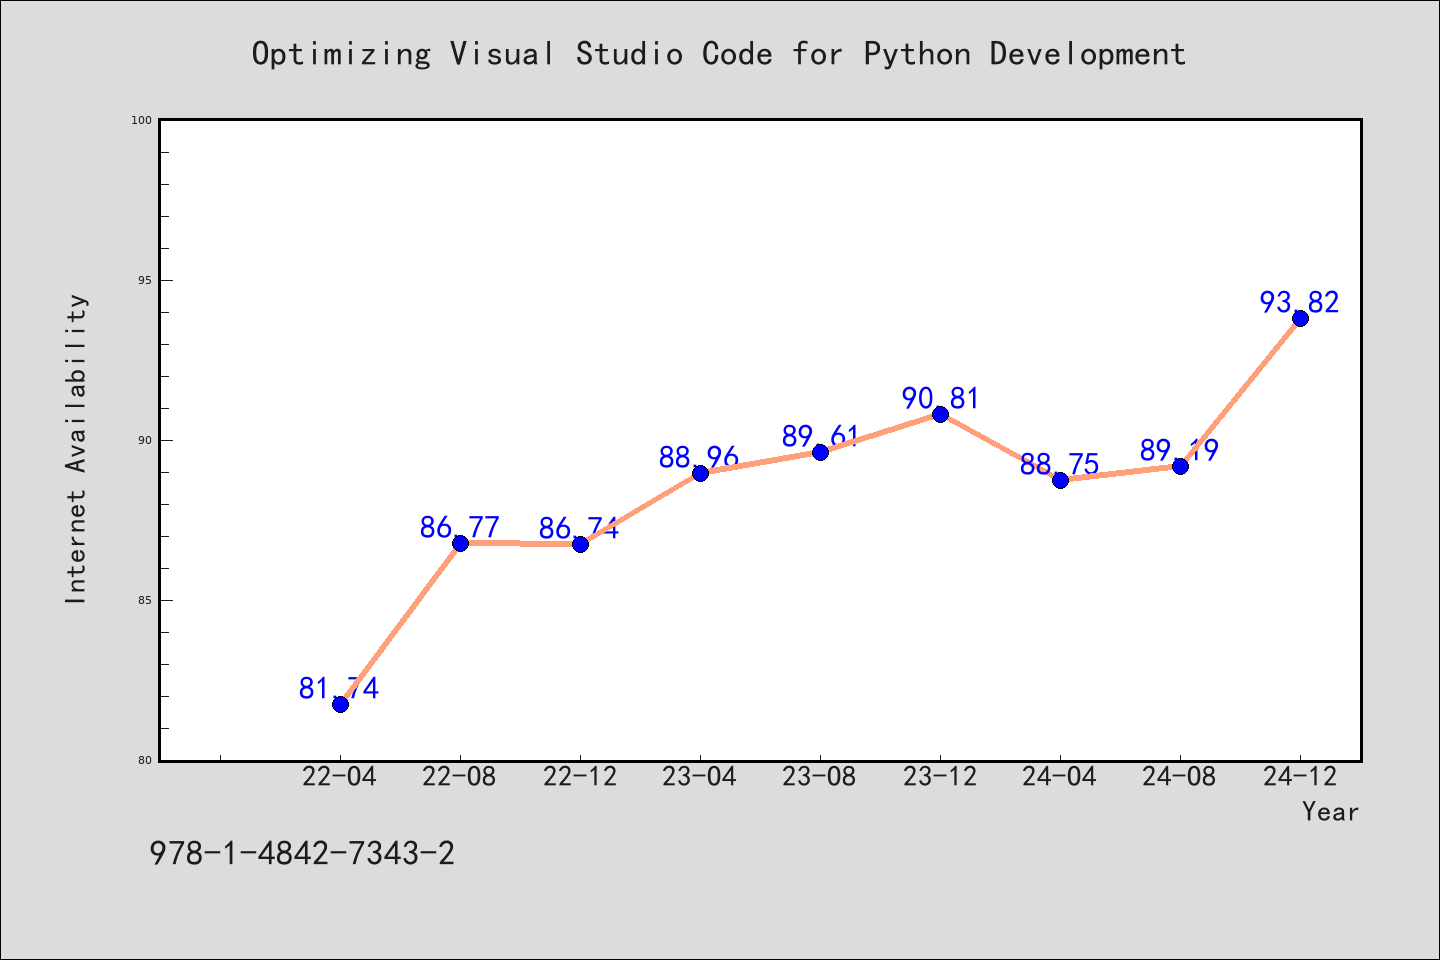Select the data point labeled 89.19
The height and width of the screenshot is (960, 1440).
[1180, 466]
